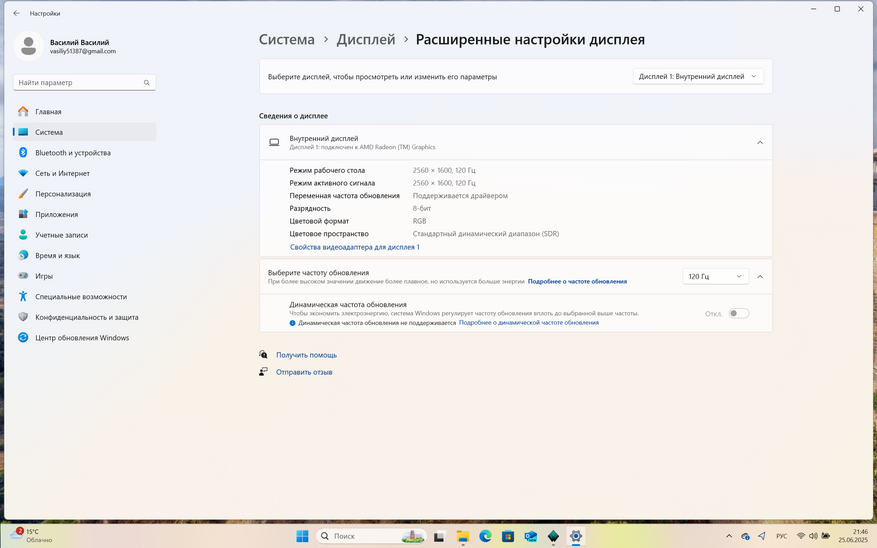Viewport: 877px width, 548px height.
Task: Show hidden tray icons chevron
Action: [x=729, y=536]
